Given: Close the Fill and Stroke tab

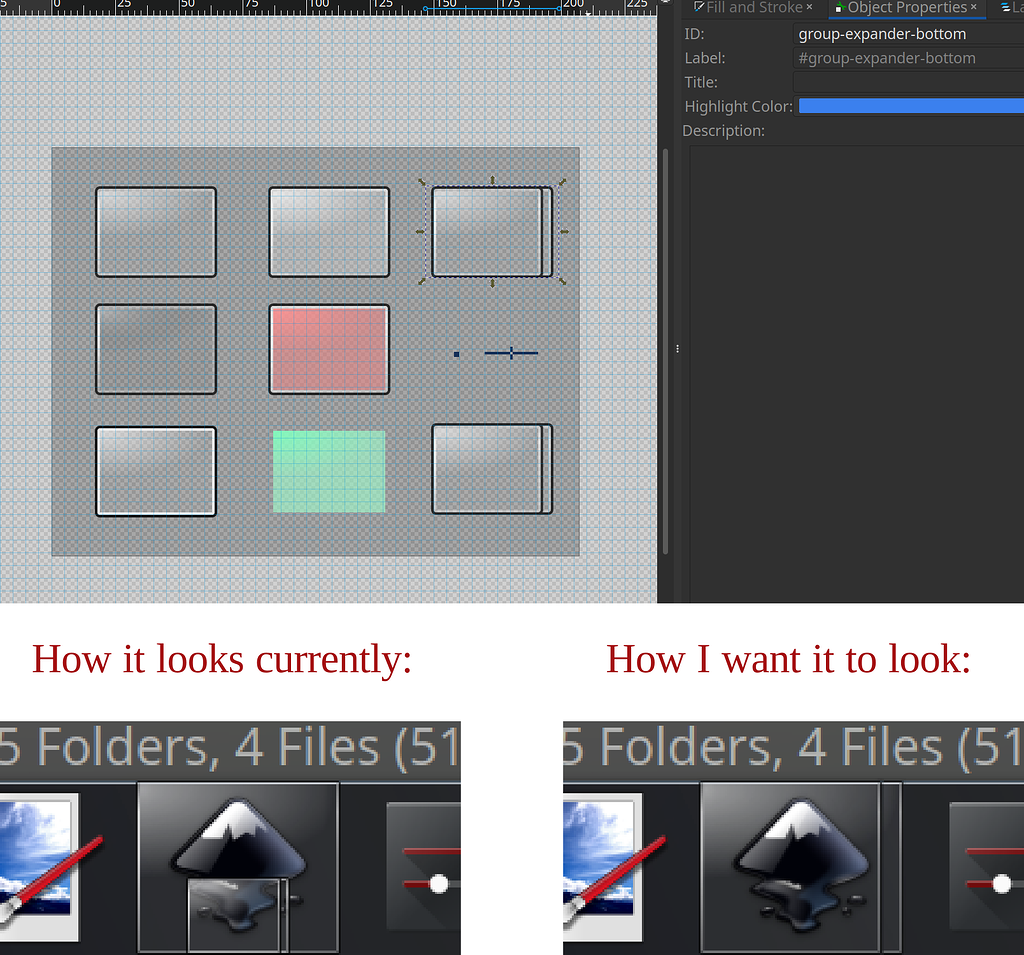Looking at the screenshot, I should 808,8.
